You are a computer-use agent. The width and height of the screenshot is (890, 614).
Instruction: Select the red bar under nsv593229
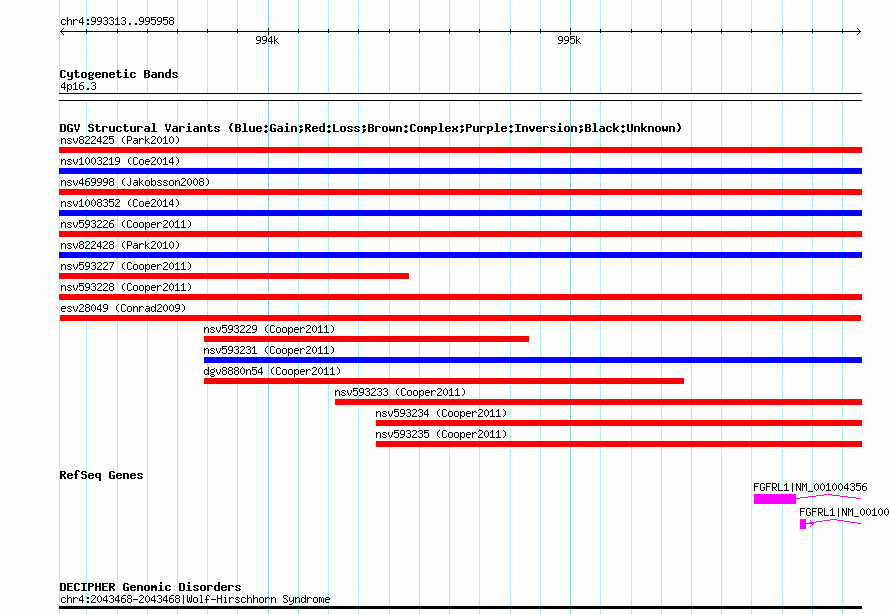pos(366,339)
